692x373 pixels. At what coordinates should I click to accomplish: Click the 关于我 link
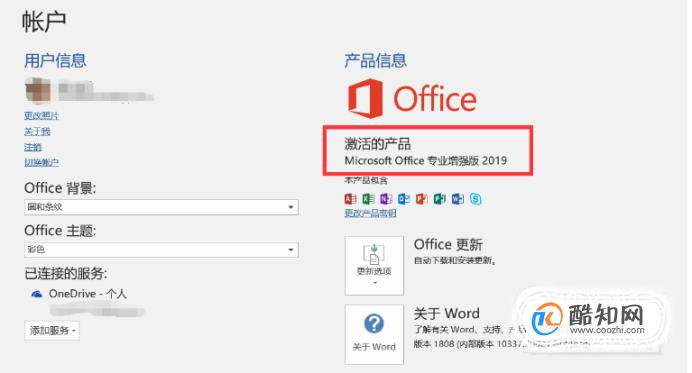(38, 132)
